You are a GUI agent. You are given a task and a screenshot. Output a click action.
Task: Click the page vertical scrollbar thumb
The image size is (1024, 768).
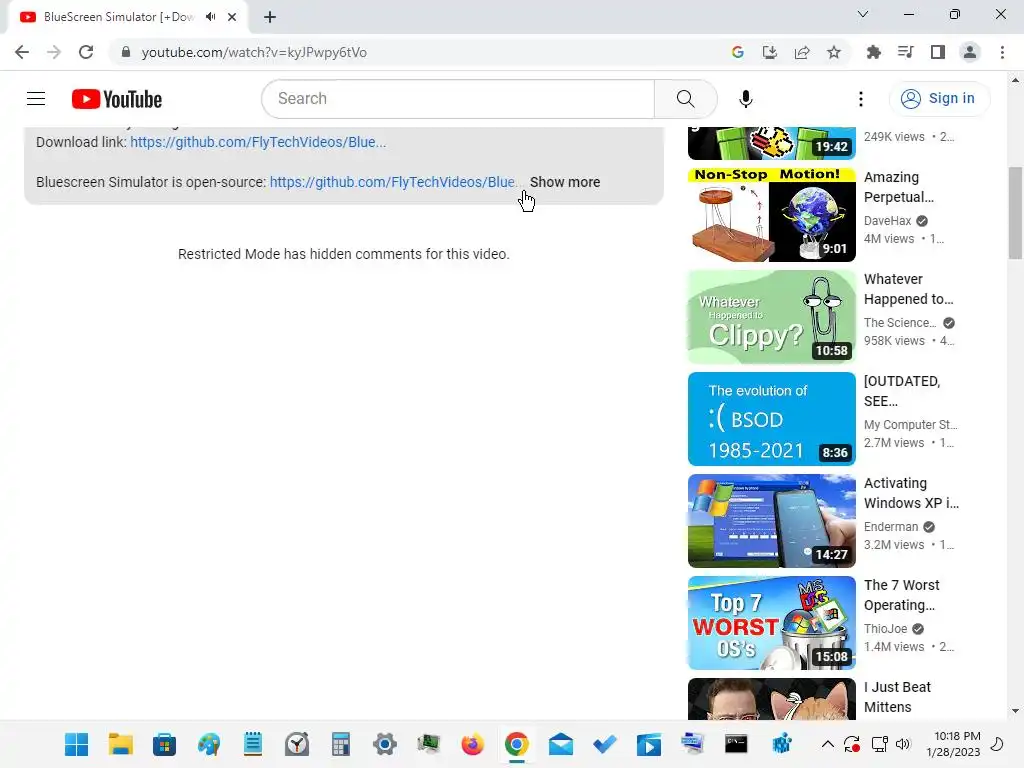pos(1014,213)
